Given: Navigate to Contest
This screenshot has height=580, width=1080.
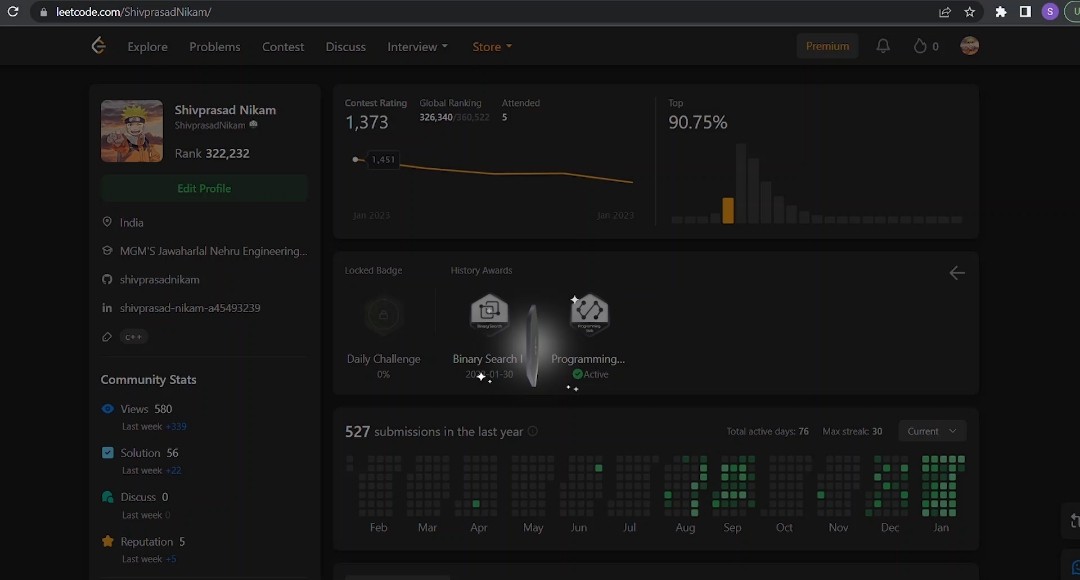Looking at the screenshot, I should pyautogui.click(x=283, y=46).
